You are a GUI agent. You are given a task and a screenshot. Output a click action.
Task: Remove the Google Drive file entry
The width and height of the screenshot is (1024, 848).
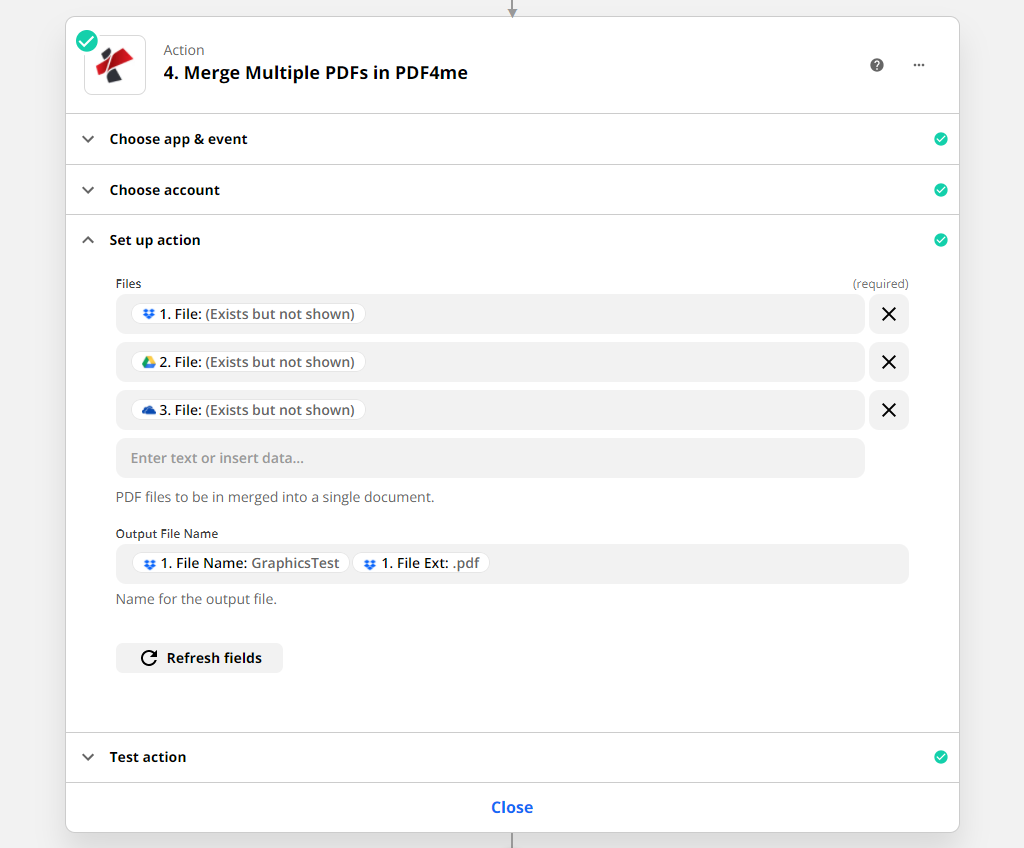888,362
